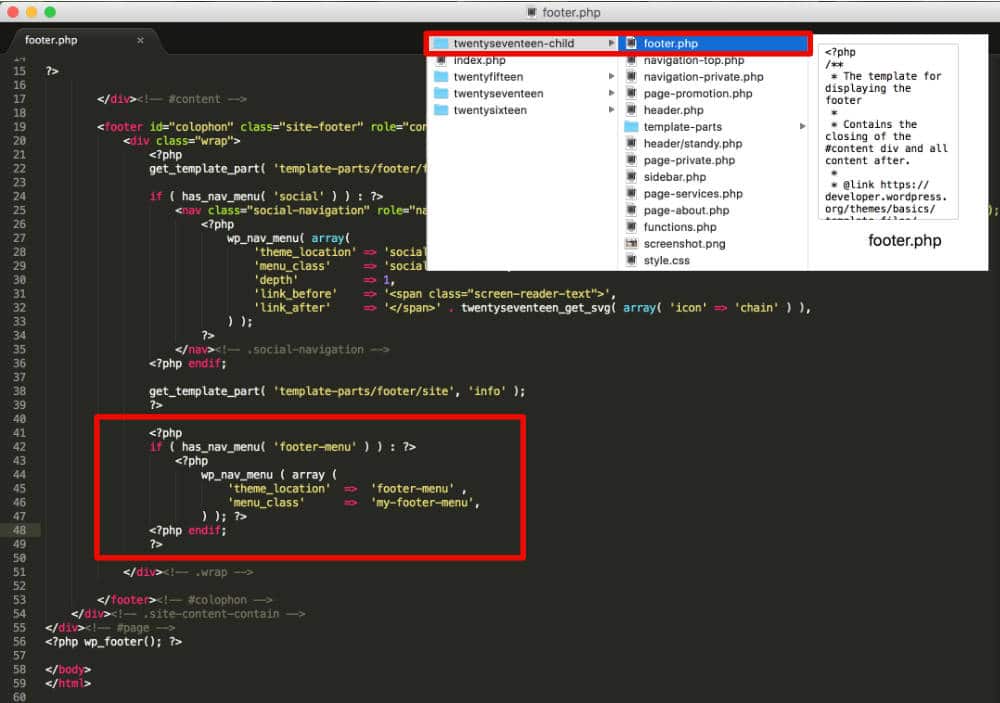Click the footer.php file icon in the list
The image size is (1000, 703).
(632, 43)
